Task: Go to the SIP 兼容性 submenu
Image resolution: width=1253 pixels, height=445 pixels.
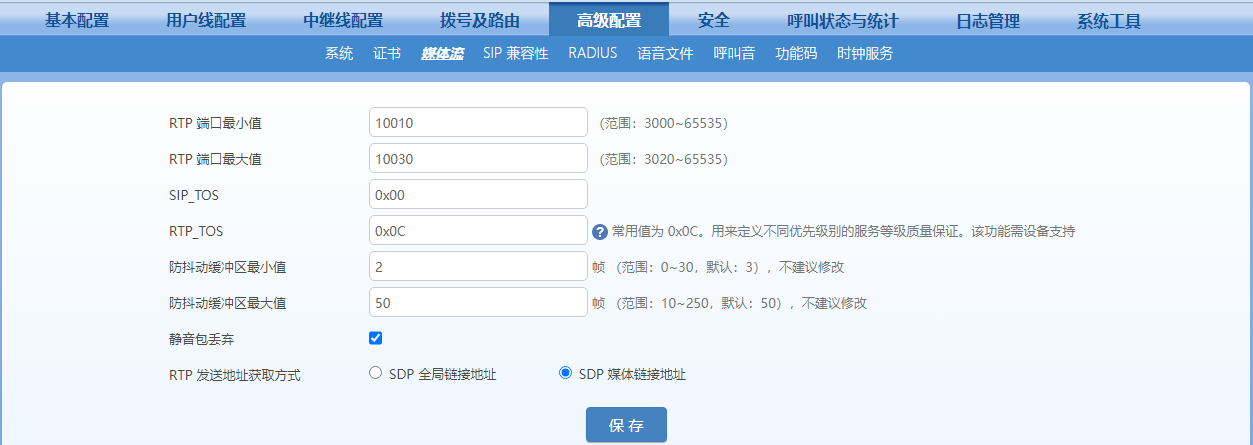Action: [x=516, y=54]
